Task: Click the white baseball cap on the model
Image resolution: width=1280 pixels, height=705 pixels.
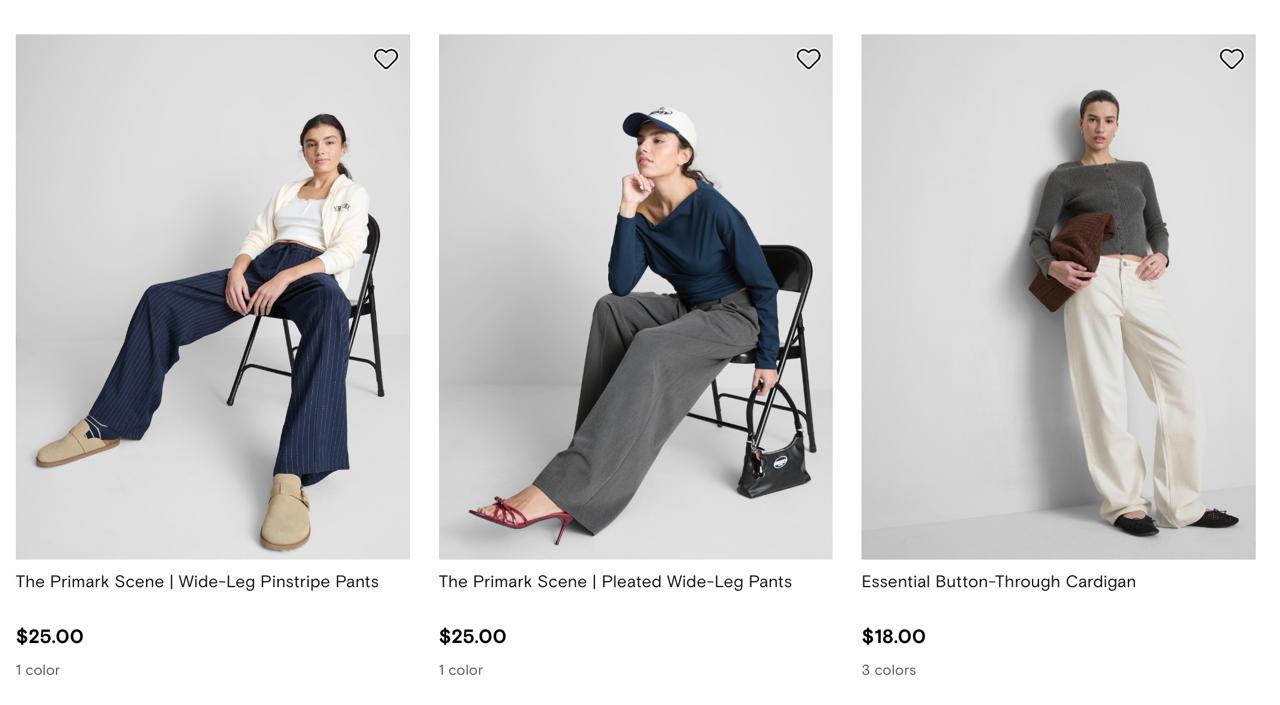Action: [664, 124]
